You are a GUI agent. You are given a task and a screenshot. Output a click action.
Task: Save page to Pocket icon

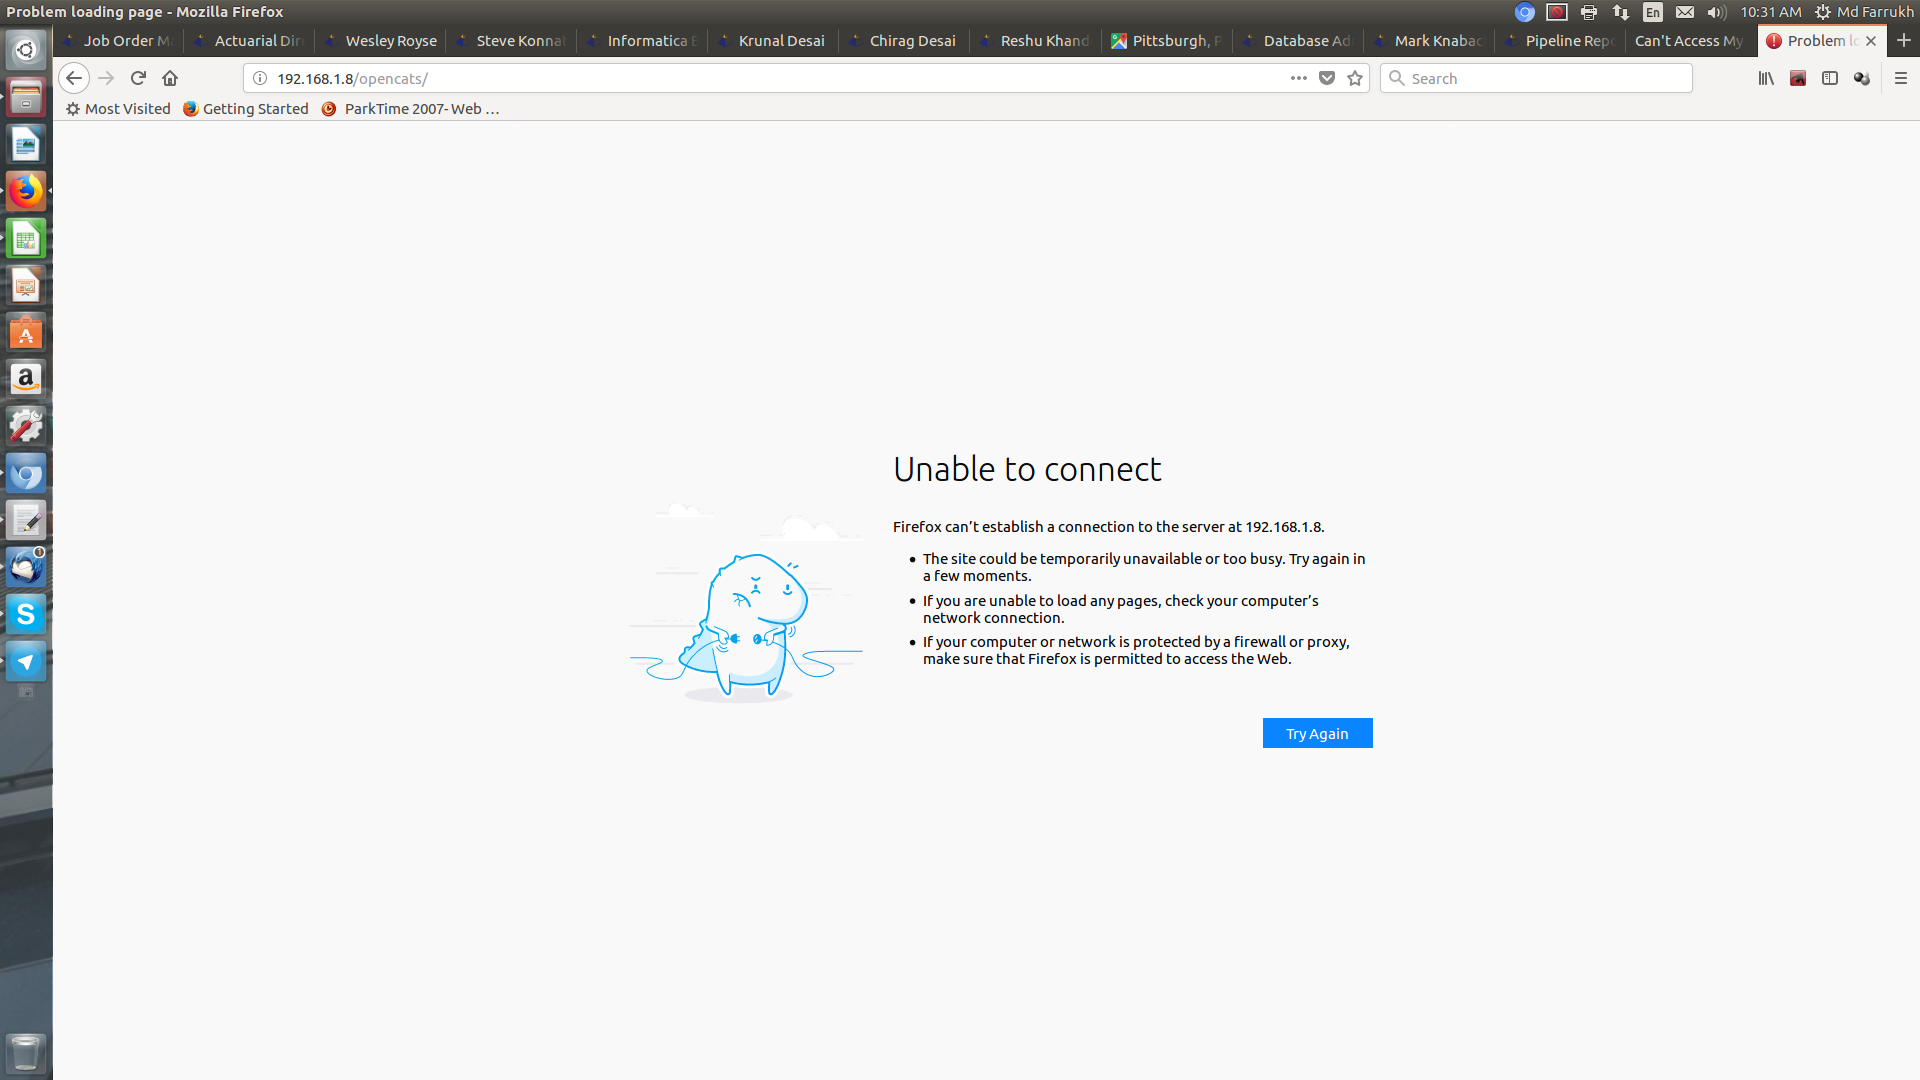1327,78
